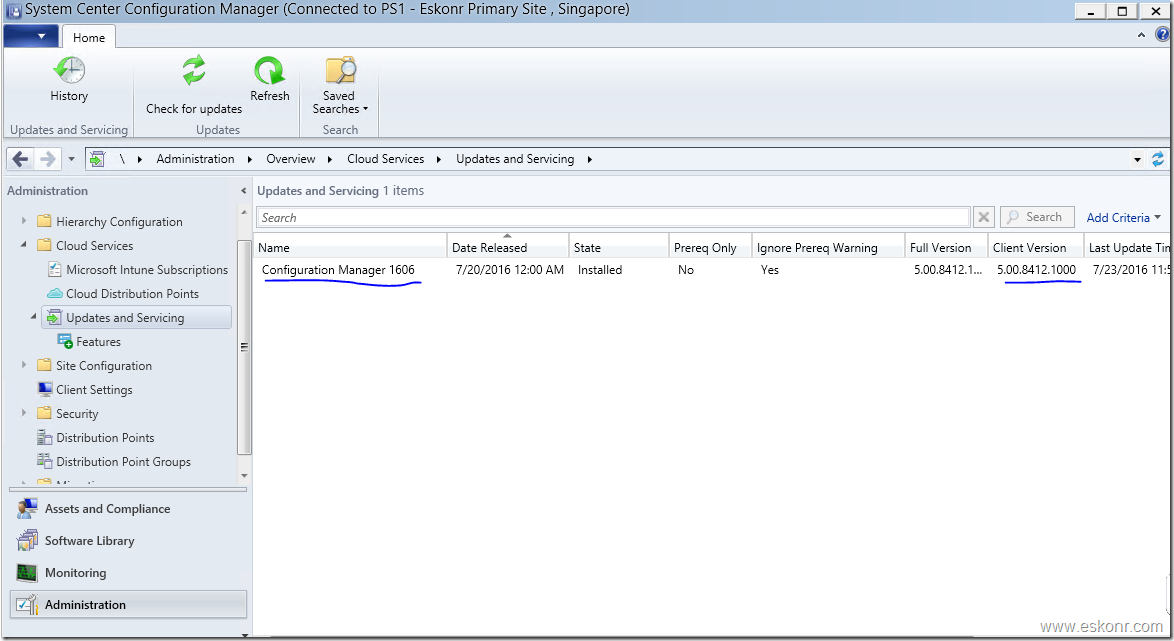Clear the search box with the X button
Viewport: 1174px width, 641px height.
(983, 217)
